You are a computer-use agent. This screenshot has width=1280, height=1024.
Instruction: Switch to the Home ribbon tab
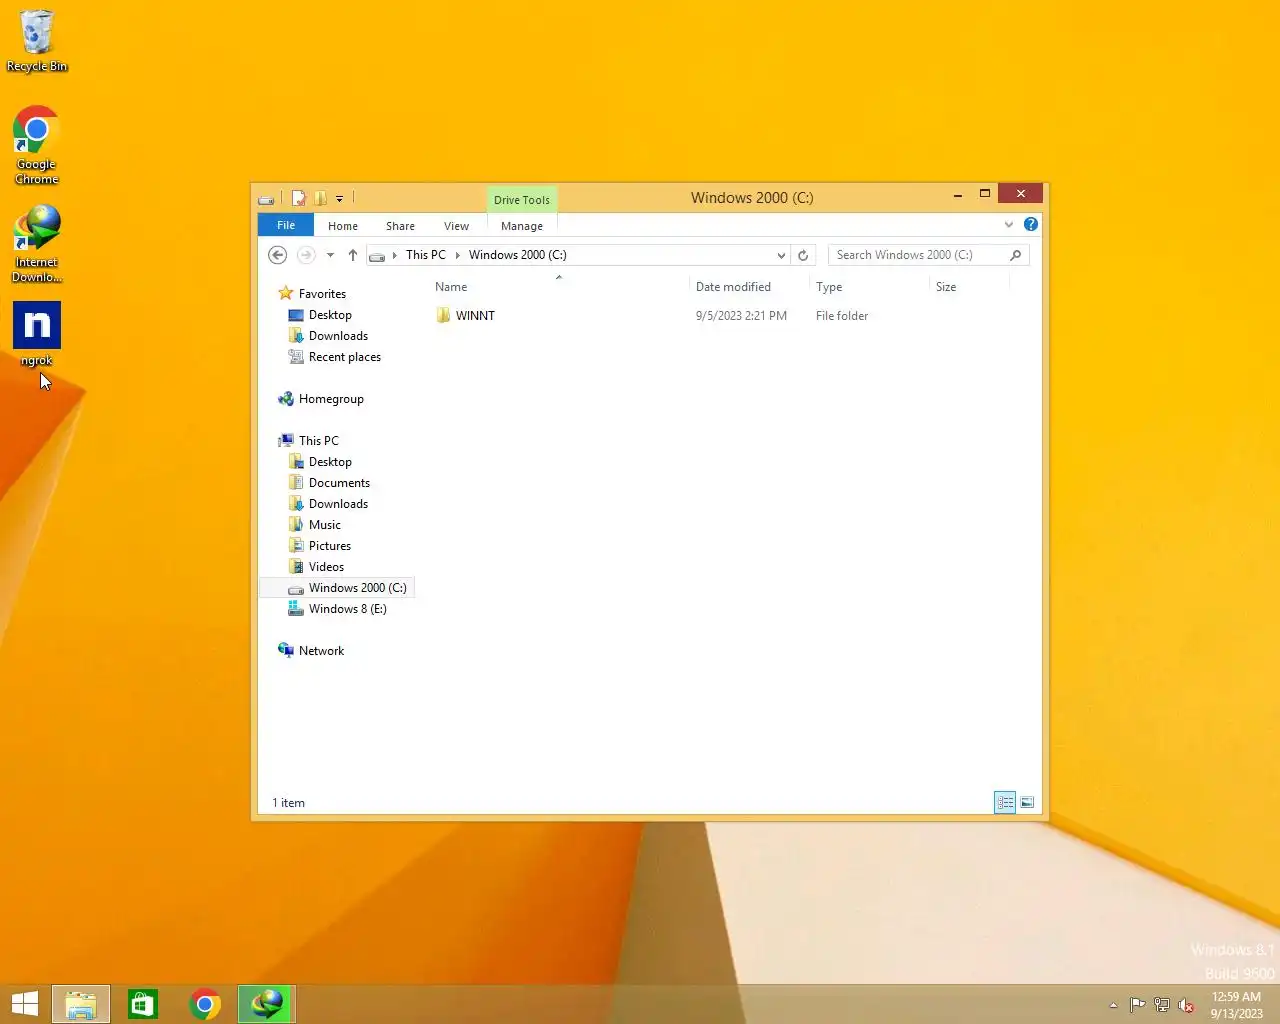[343, 226]
